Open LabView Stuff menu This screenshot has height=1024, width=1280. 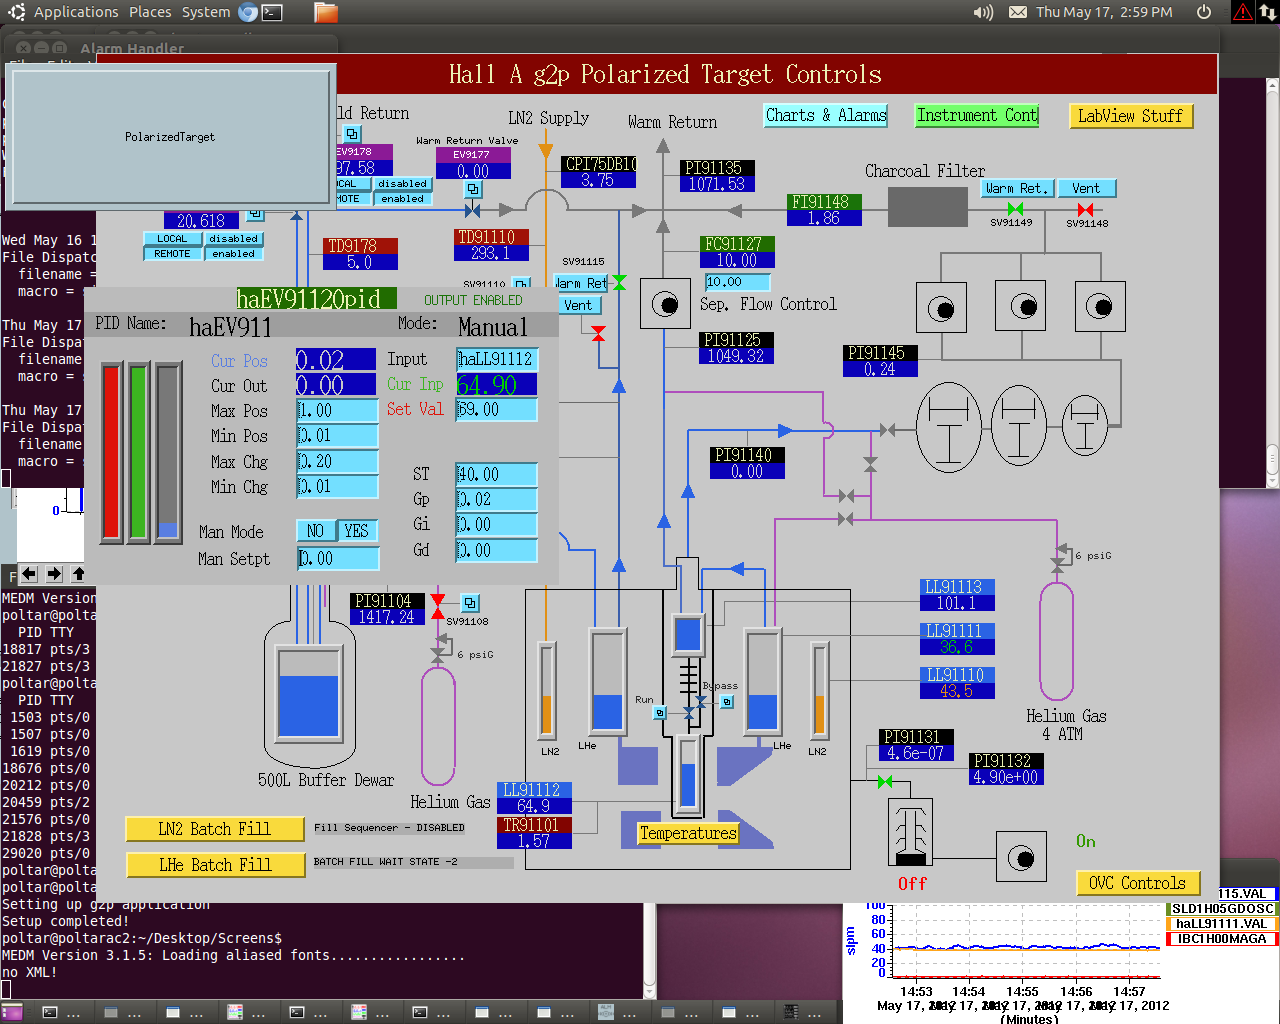pyautogui.click(x=1130, y=116)
